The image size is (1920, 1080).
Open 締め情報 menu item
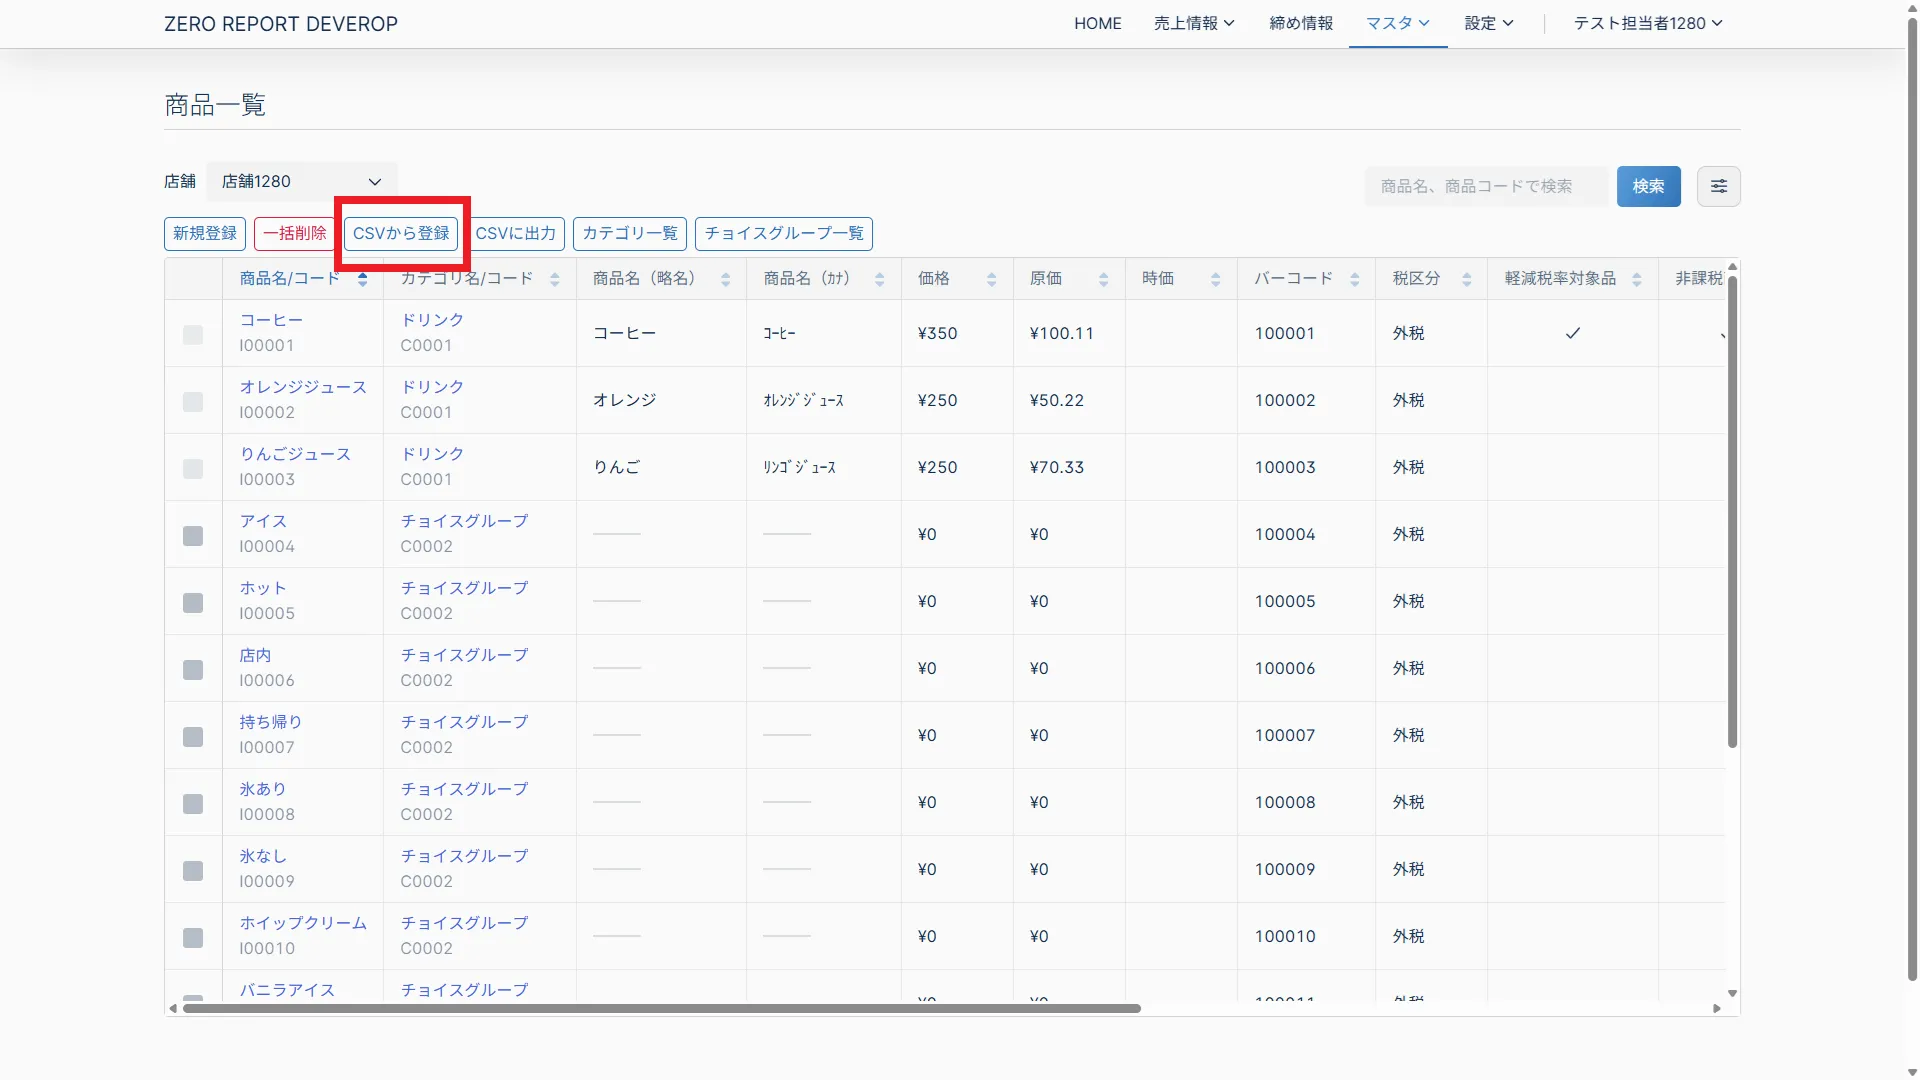tap(1300, 23)
